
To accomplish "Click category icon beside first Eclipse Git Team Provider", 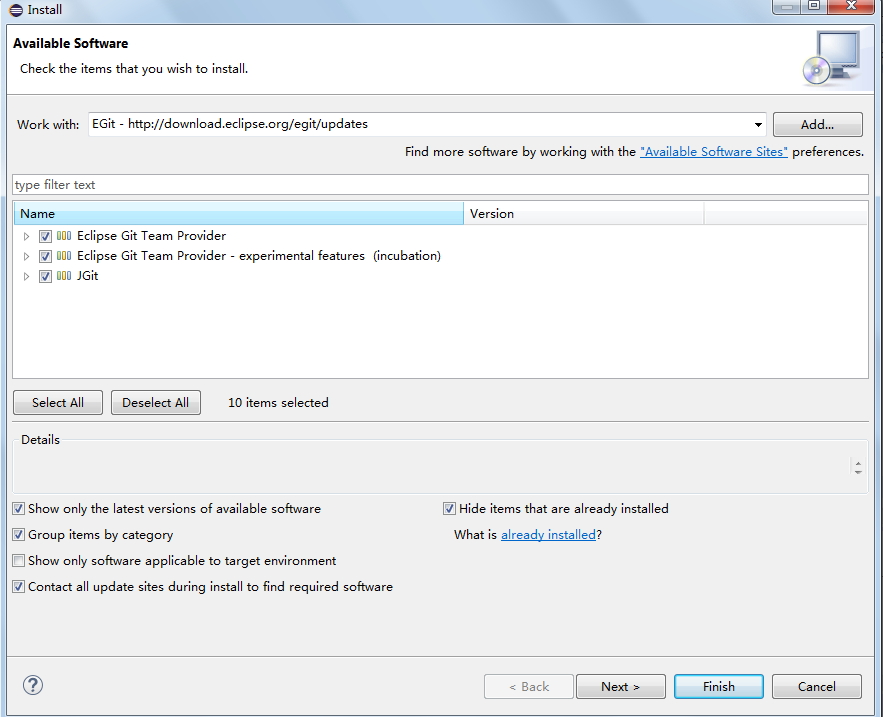I will coord(64,236).
